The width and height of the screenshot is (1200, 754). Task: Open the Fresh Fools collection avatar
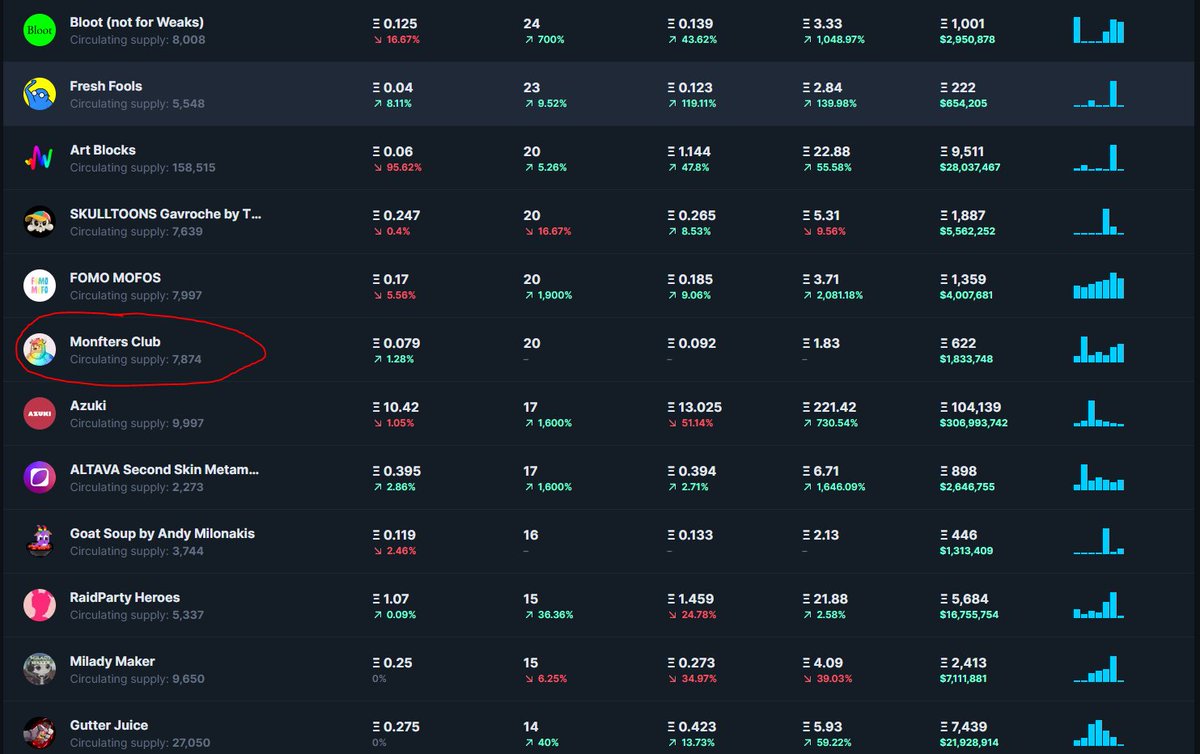click(39, 94)
